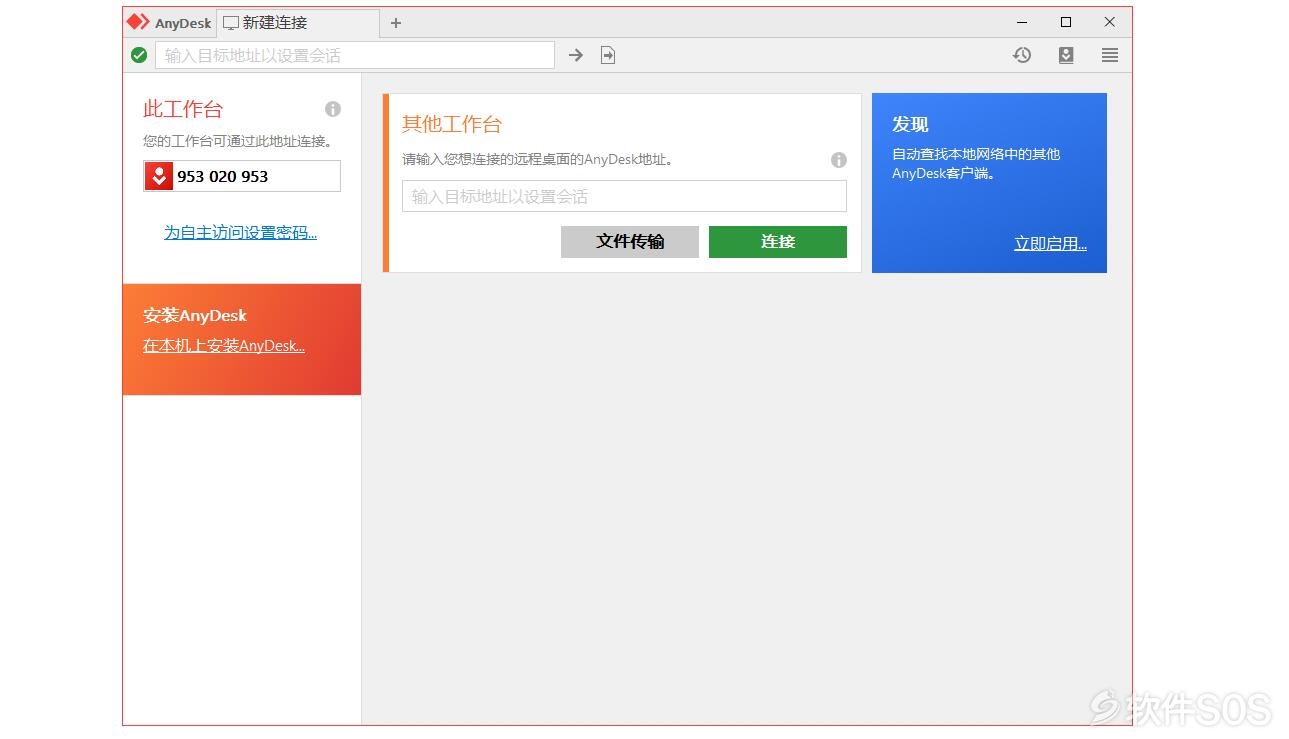
Task: Click the AnyDesk logo in title bar
Action: [138, 22]
